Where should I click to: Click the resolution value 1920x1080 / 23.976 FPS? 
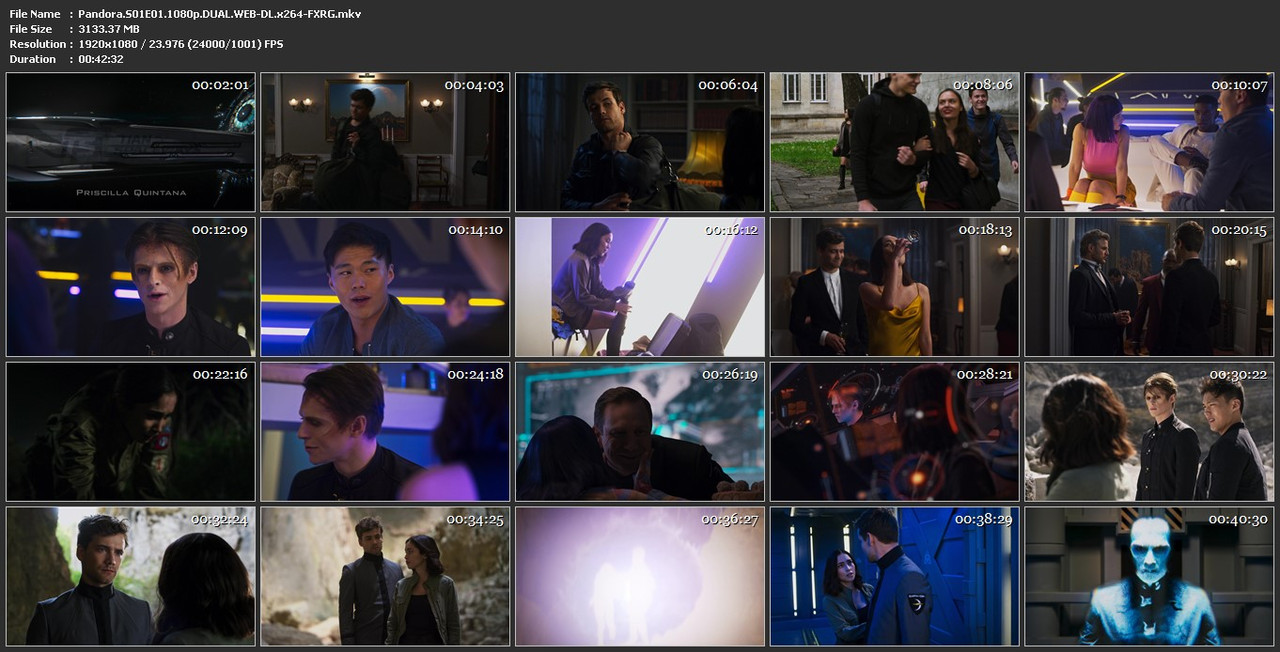pos(180,44)
